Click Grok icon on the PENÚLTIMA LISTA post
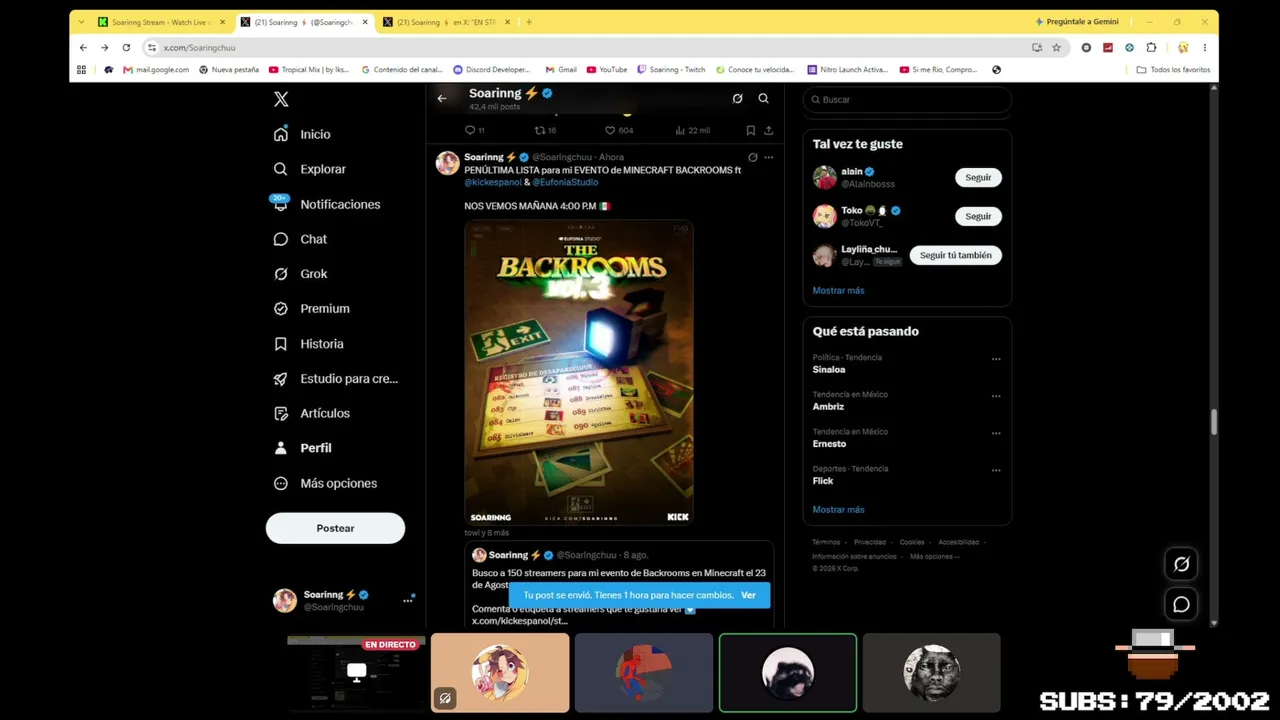 752,157
